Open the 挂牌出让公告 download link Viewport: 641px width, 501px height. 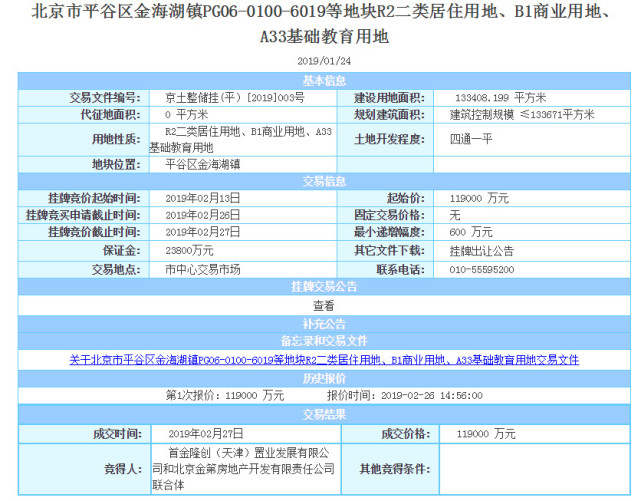[481, 250]
